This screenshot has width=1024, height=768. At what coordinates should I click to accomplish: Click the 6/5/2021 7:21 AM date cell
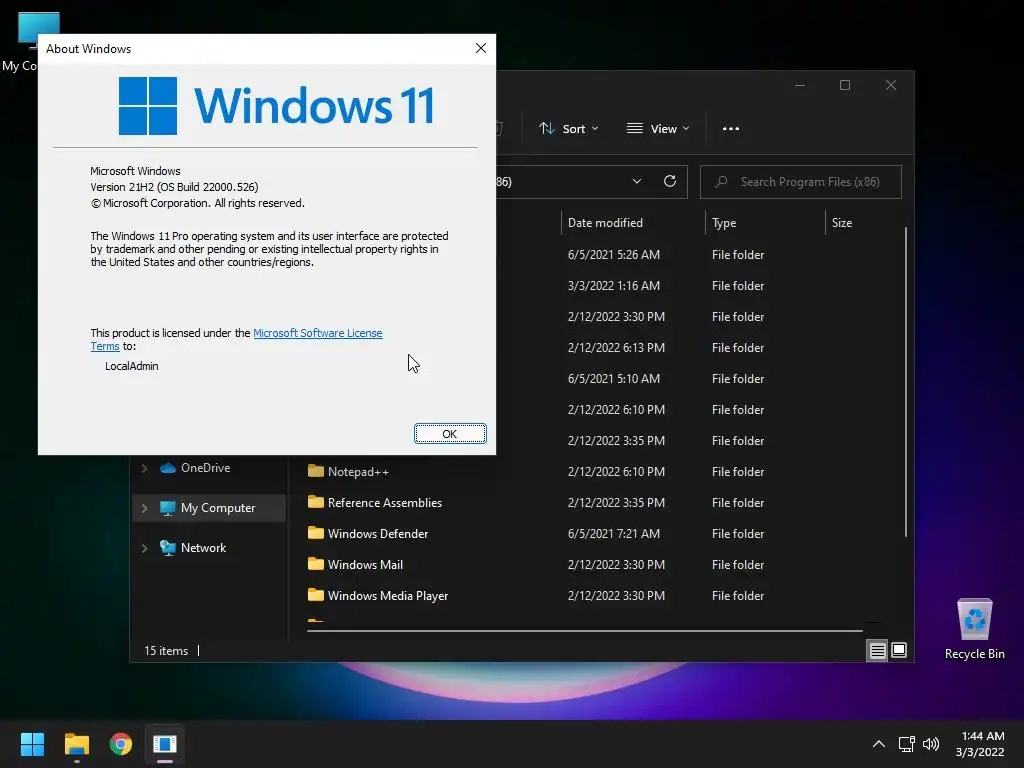pos(614,534)
